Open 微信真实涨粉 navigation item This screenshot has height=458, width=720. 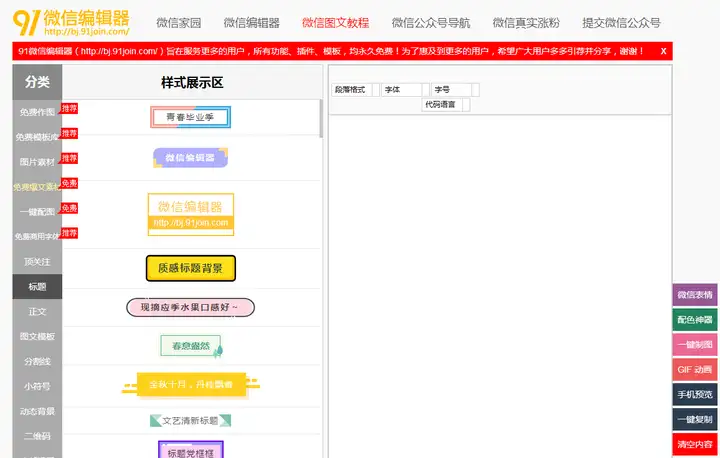pos(526,23)
